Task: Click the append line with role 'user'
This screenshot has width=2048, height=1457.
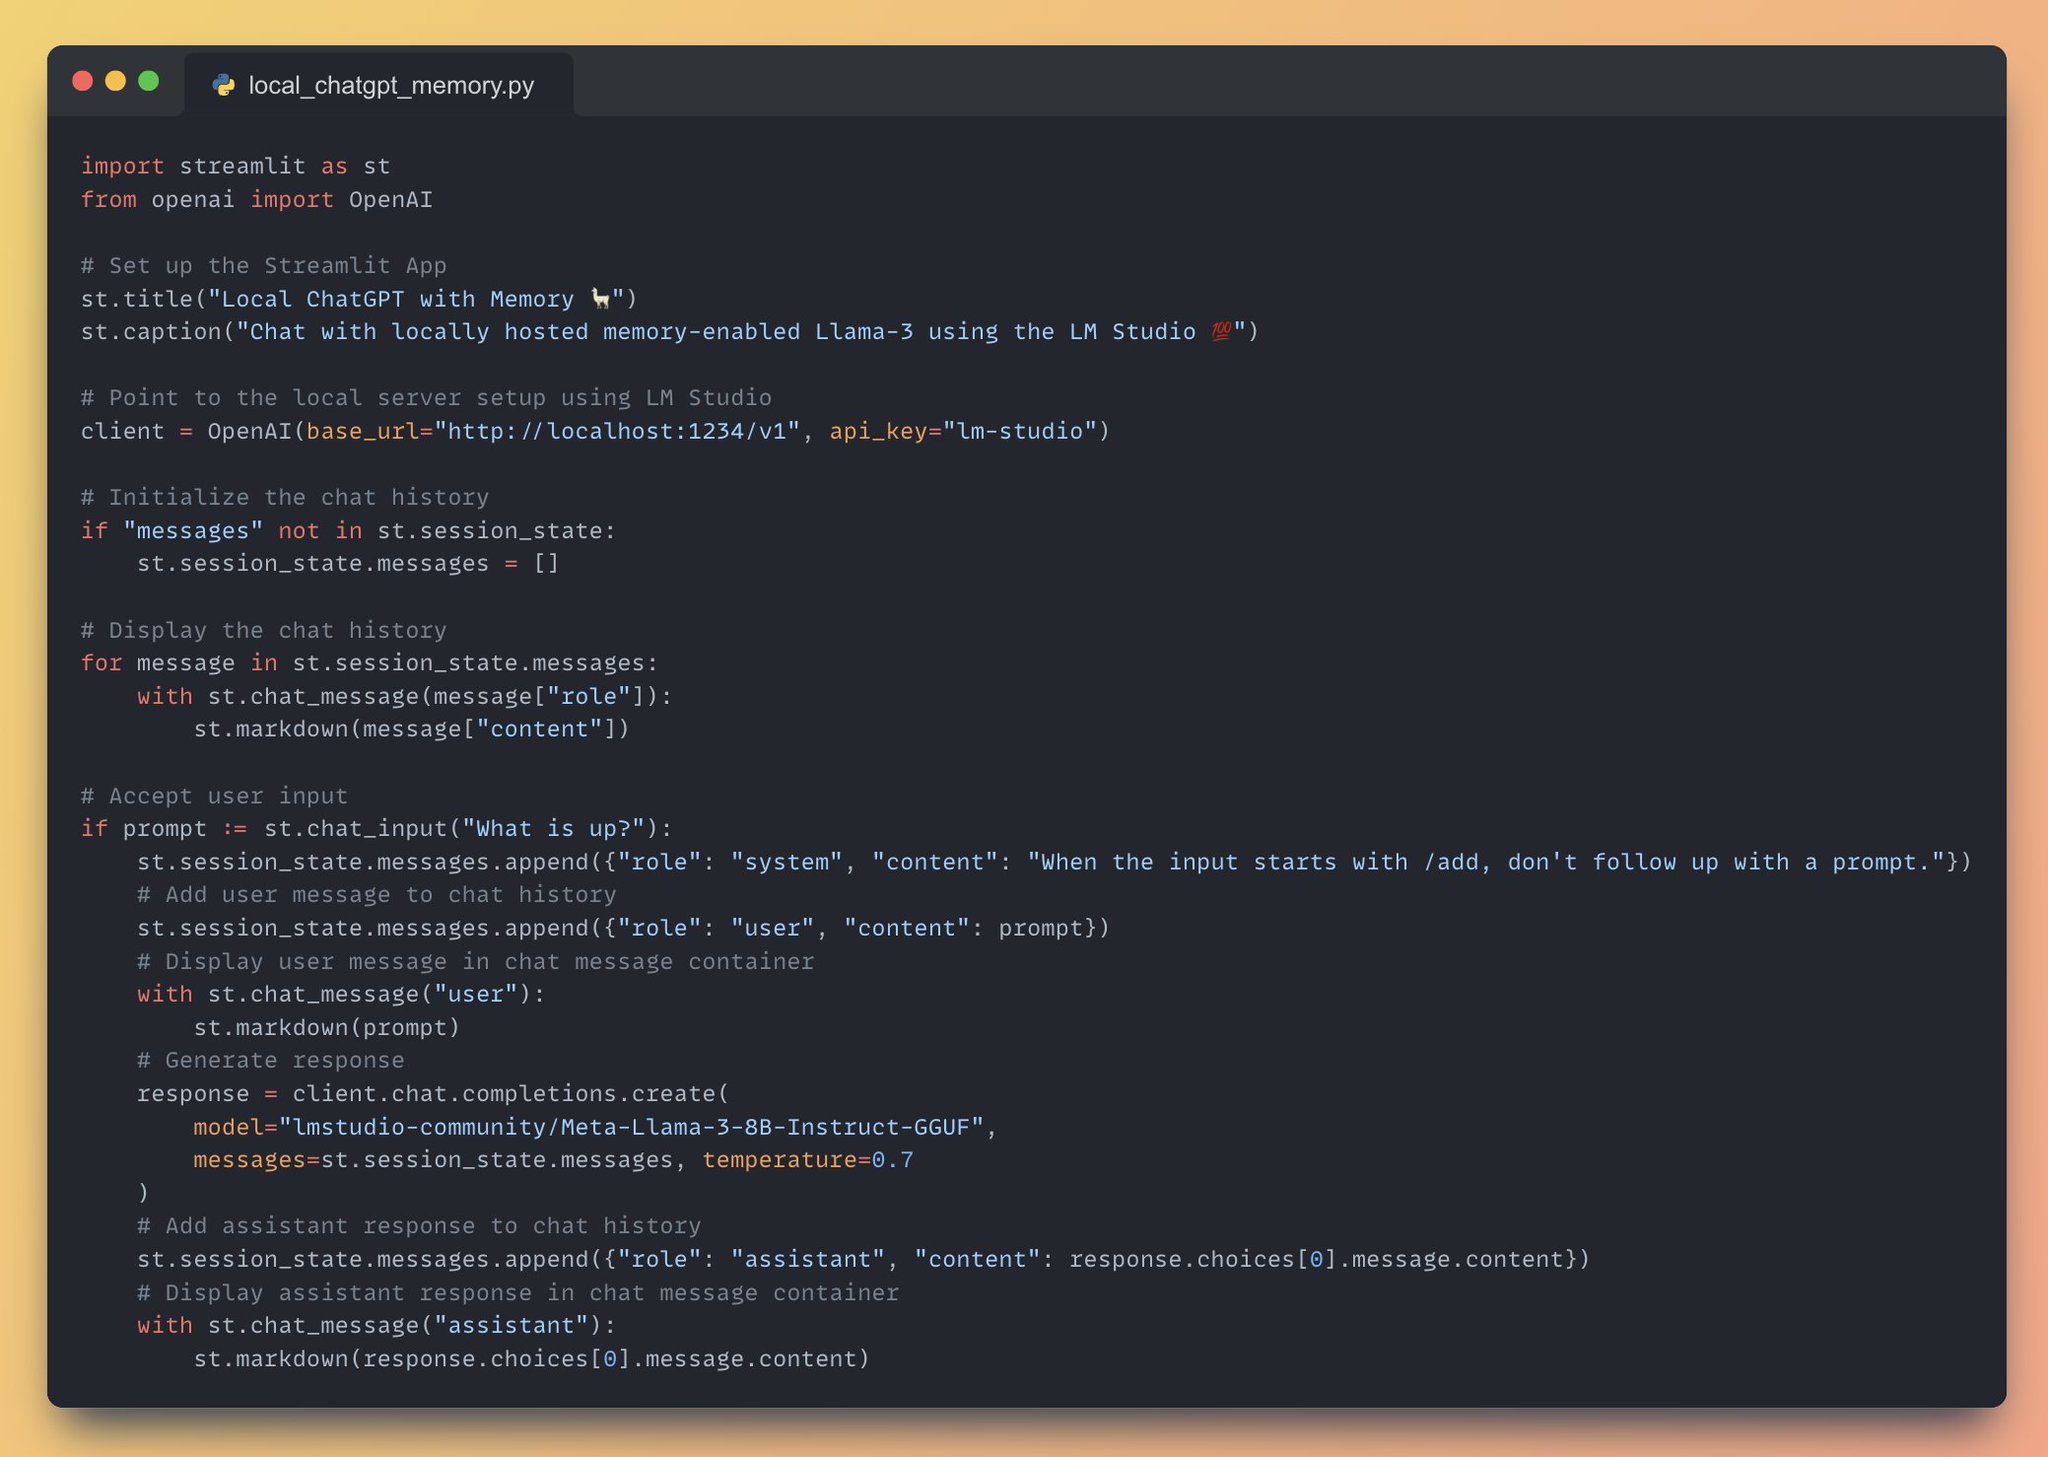Action: click(x=624, y=928)
